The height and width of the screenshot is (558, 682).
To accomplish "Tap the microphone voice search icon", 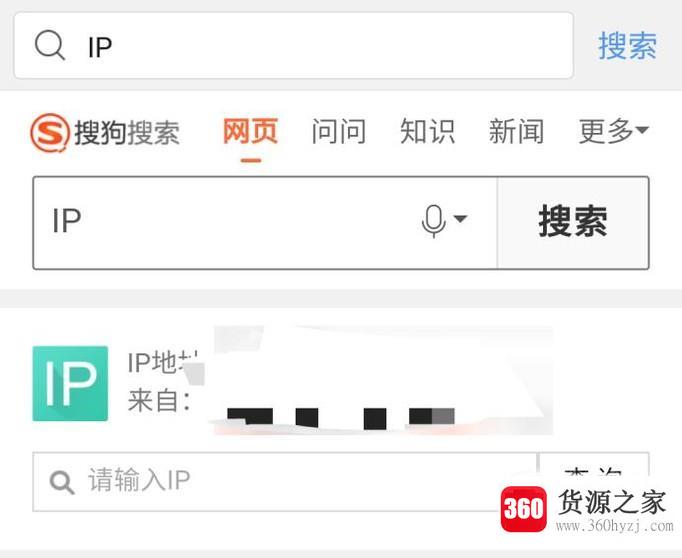I will pos(434,221).
